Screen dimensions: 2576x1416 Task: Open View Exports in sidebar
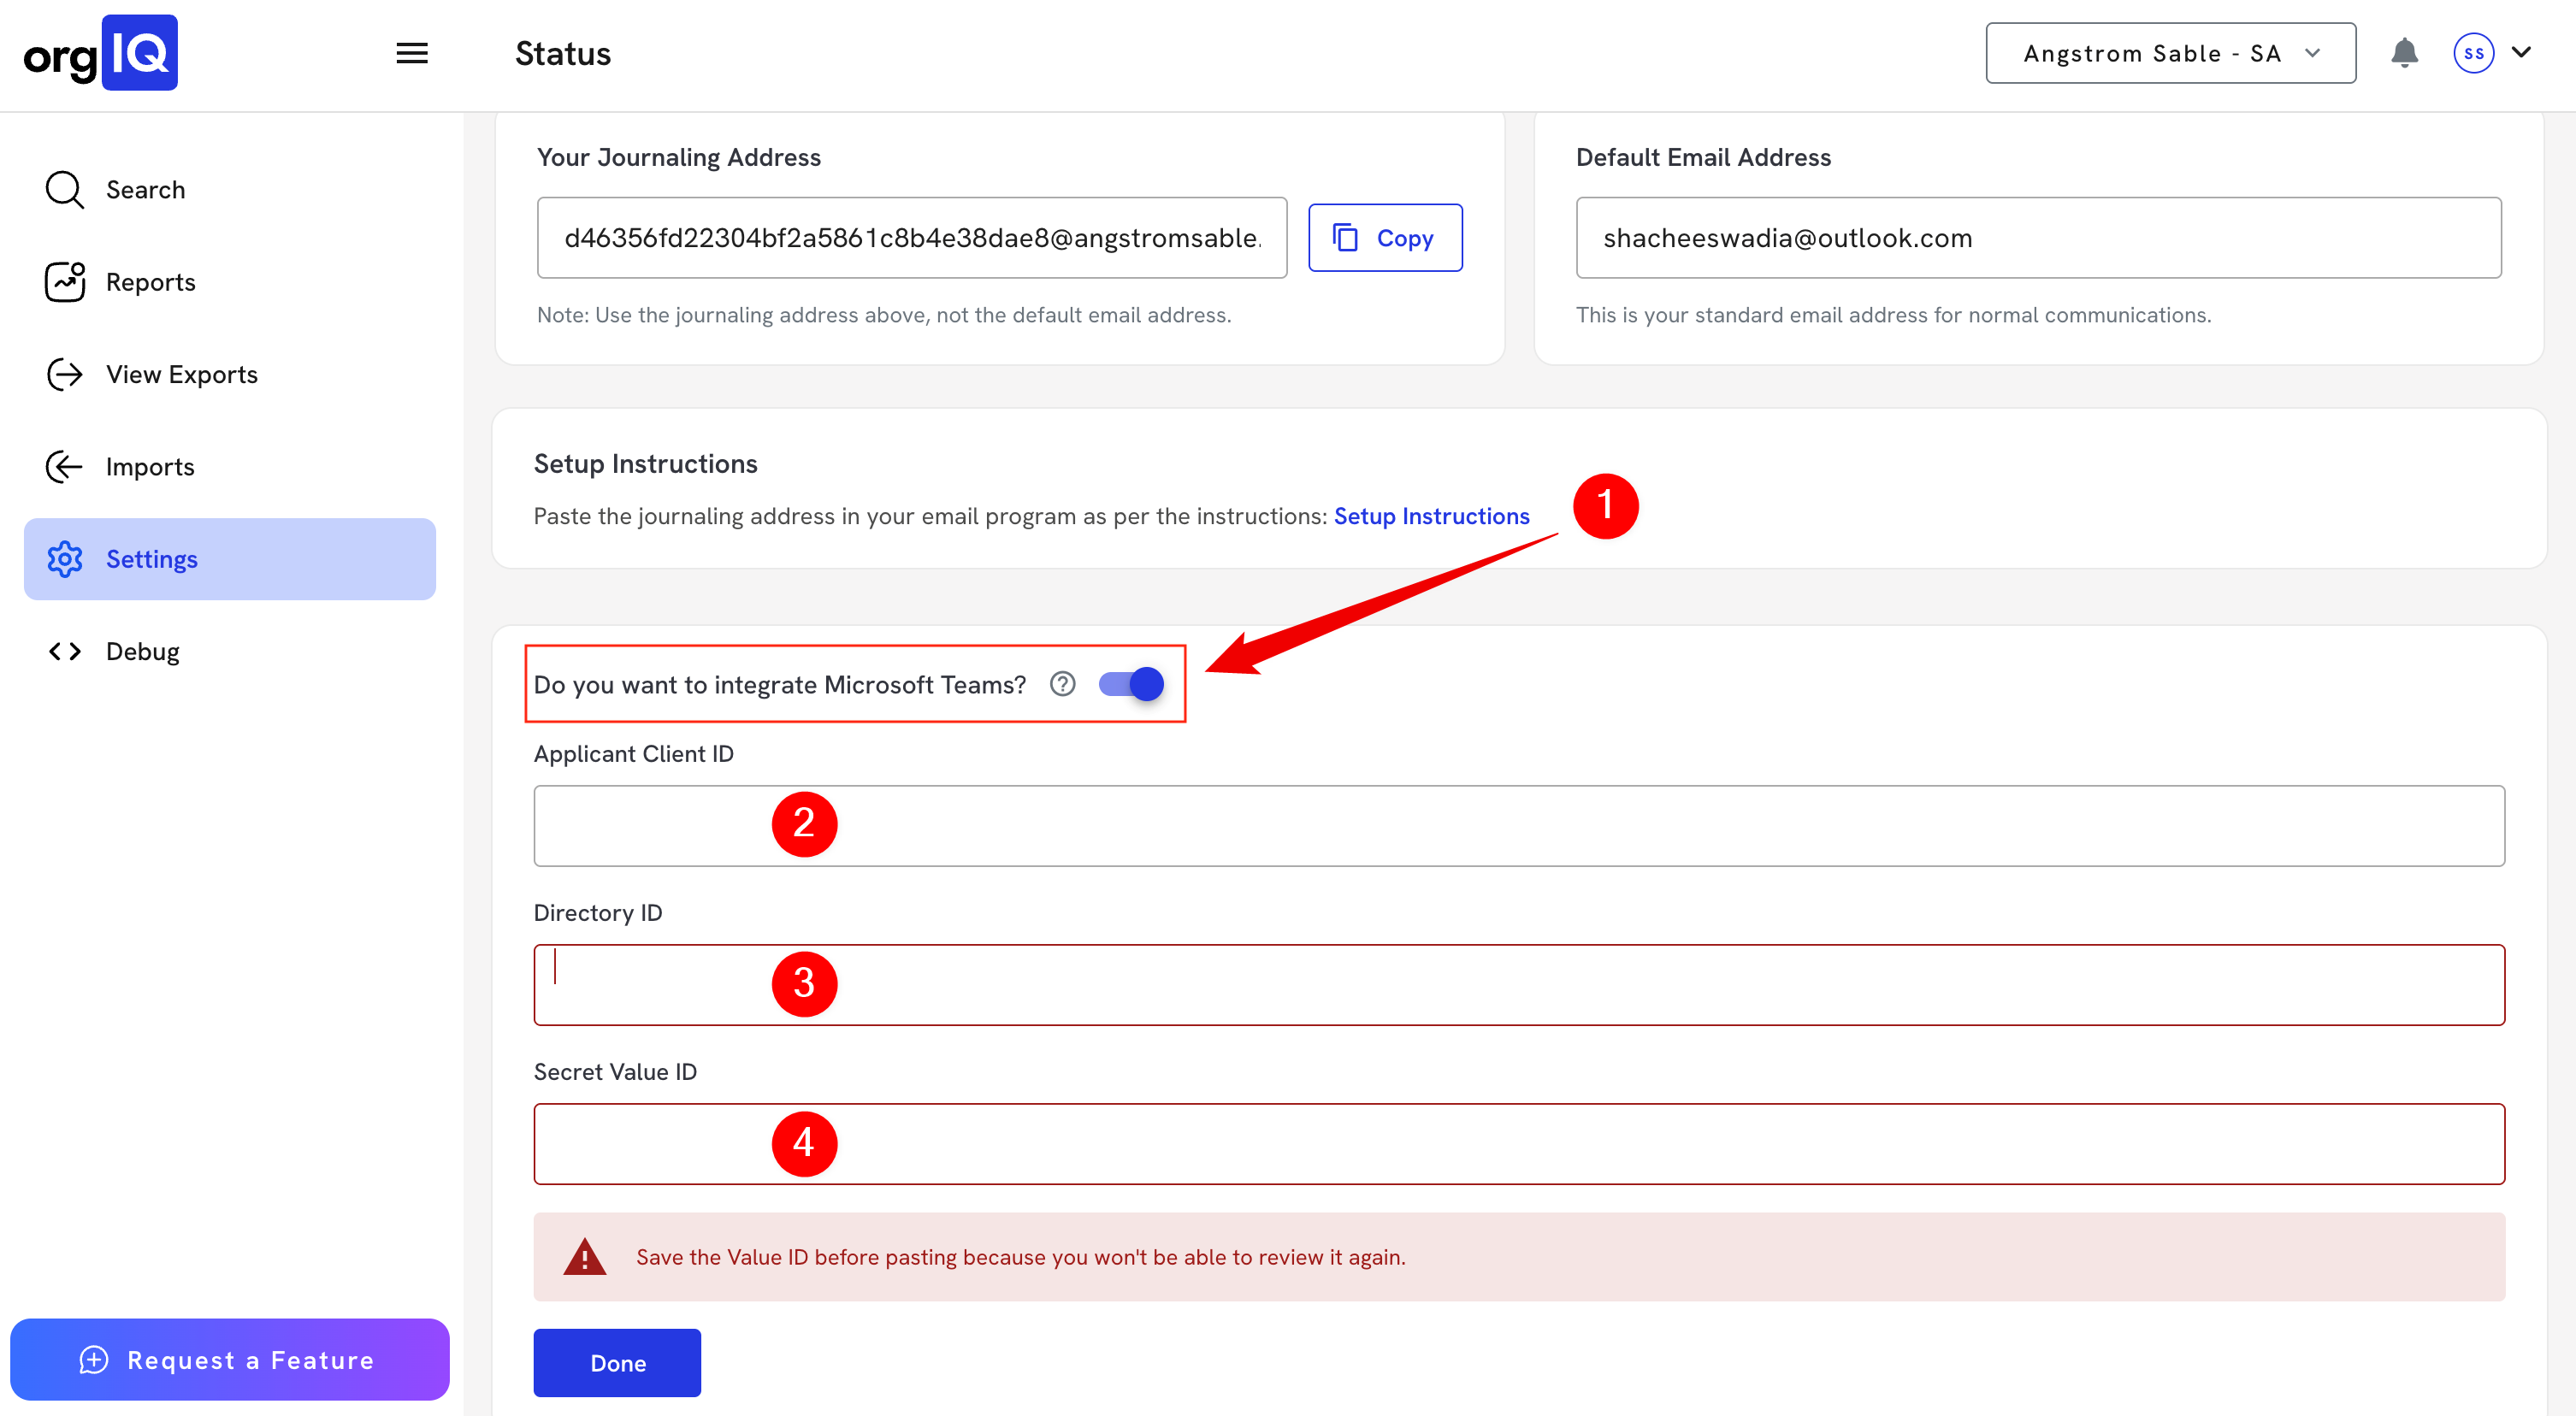pyautogui.click(x=230, y=374)
